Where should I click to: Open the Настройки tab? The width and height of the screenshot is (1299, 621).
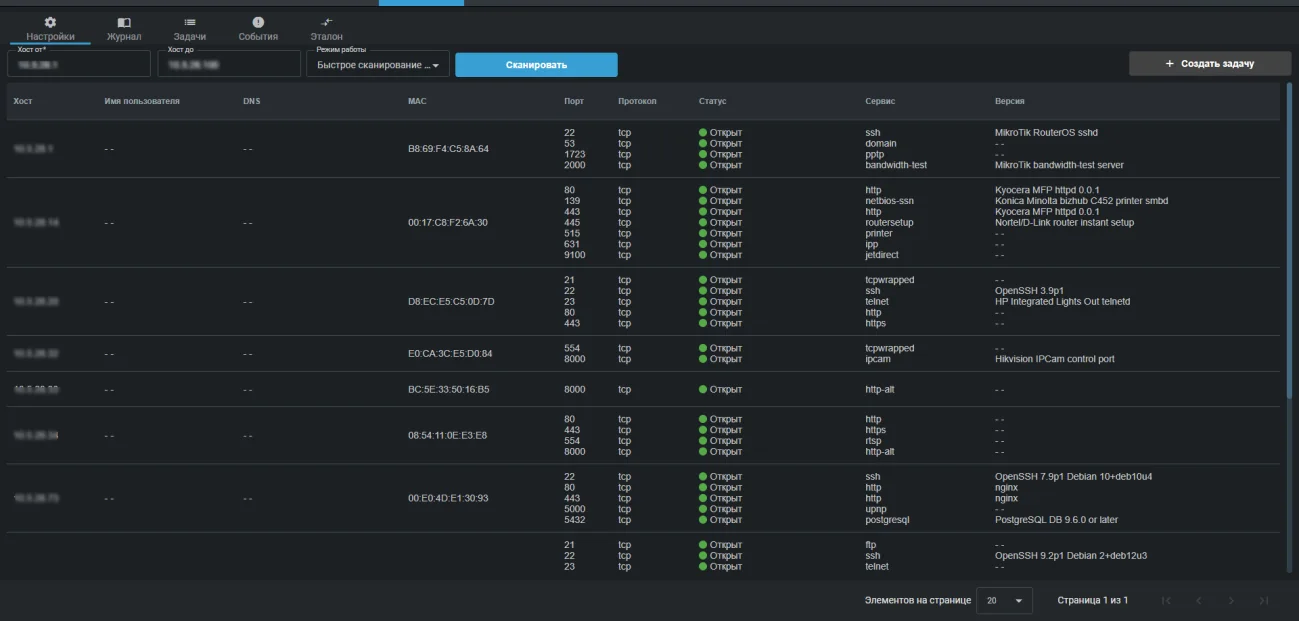pos(50,29)
